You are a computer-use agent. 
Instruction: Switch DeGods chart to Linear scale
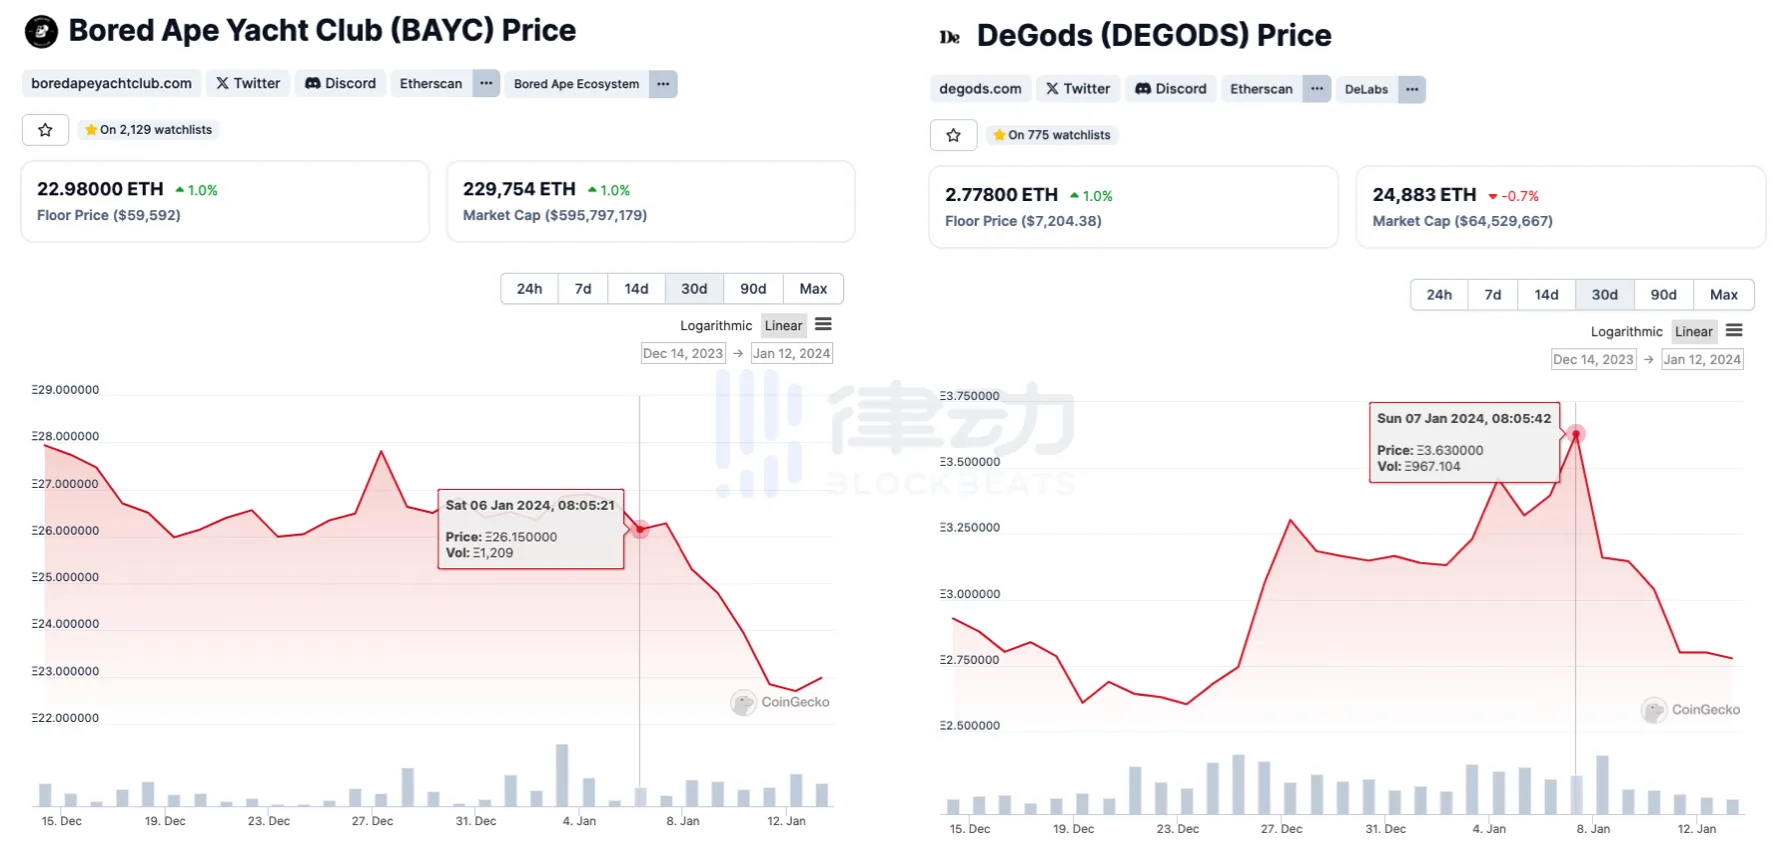(1693, 331)
